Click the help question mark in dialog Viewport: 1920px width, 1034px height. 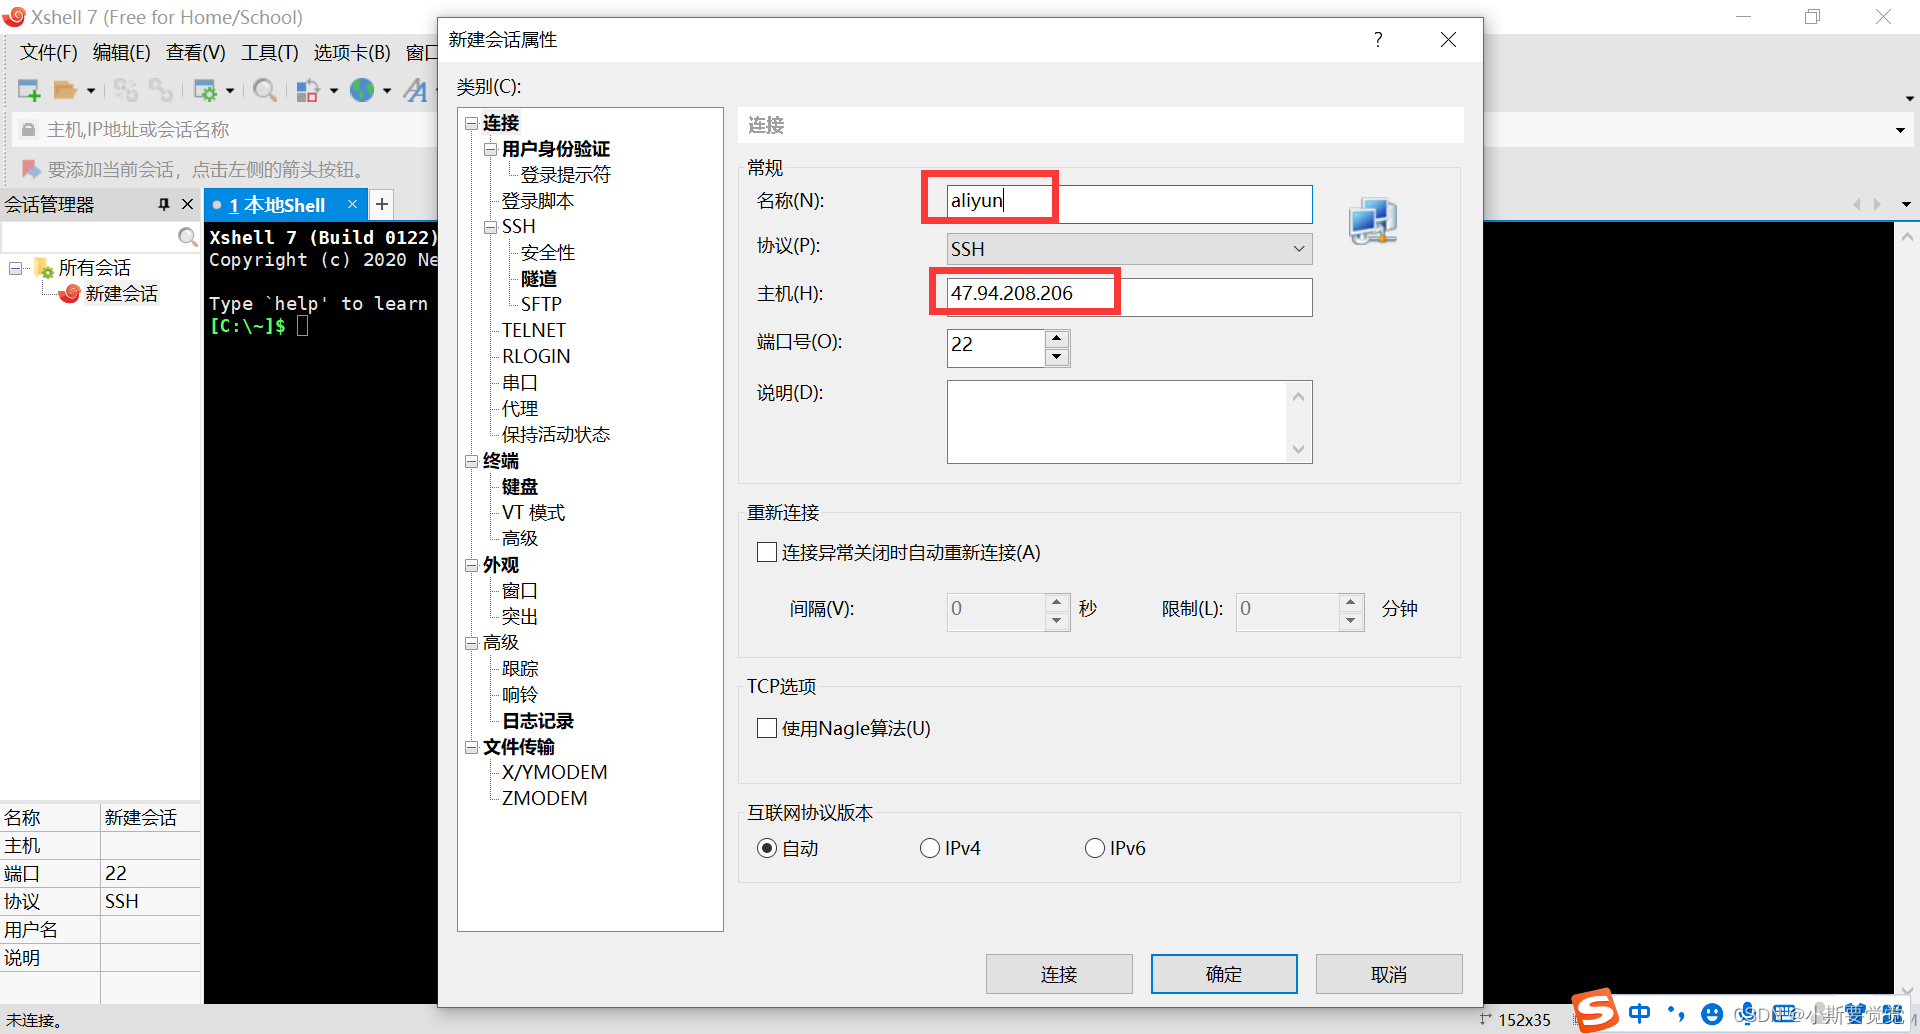click(x=1378, y=39)
